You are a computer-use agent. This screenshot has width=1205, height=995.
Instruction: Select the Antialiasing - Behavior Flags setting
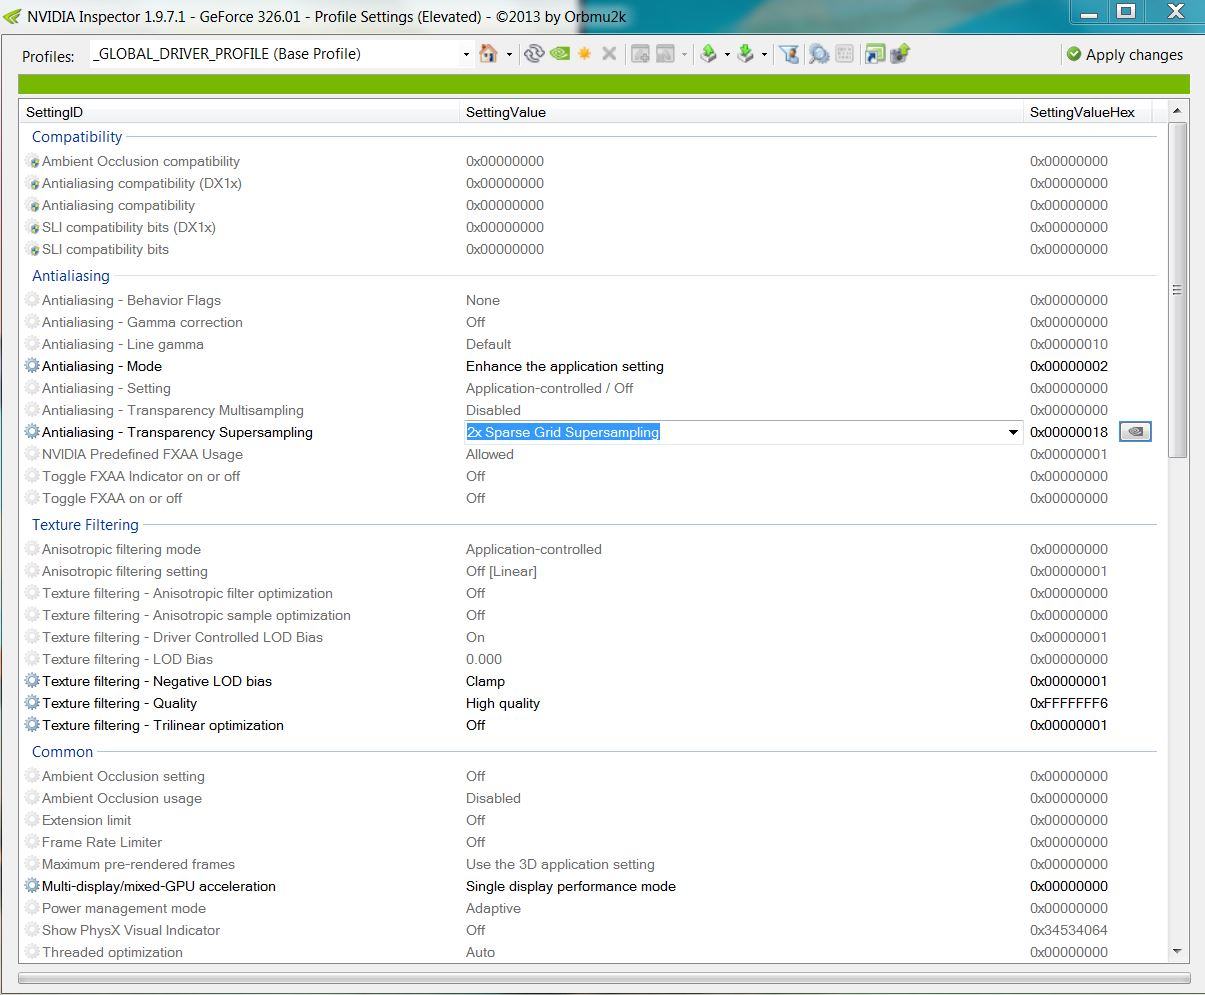(588, 300)
